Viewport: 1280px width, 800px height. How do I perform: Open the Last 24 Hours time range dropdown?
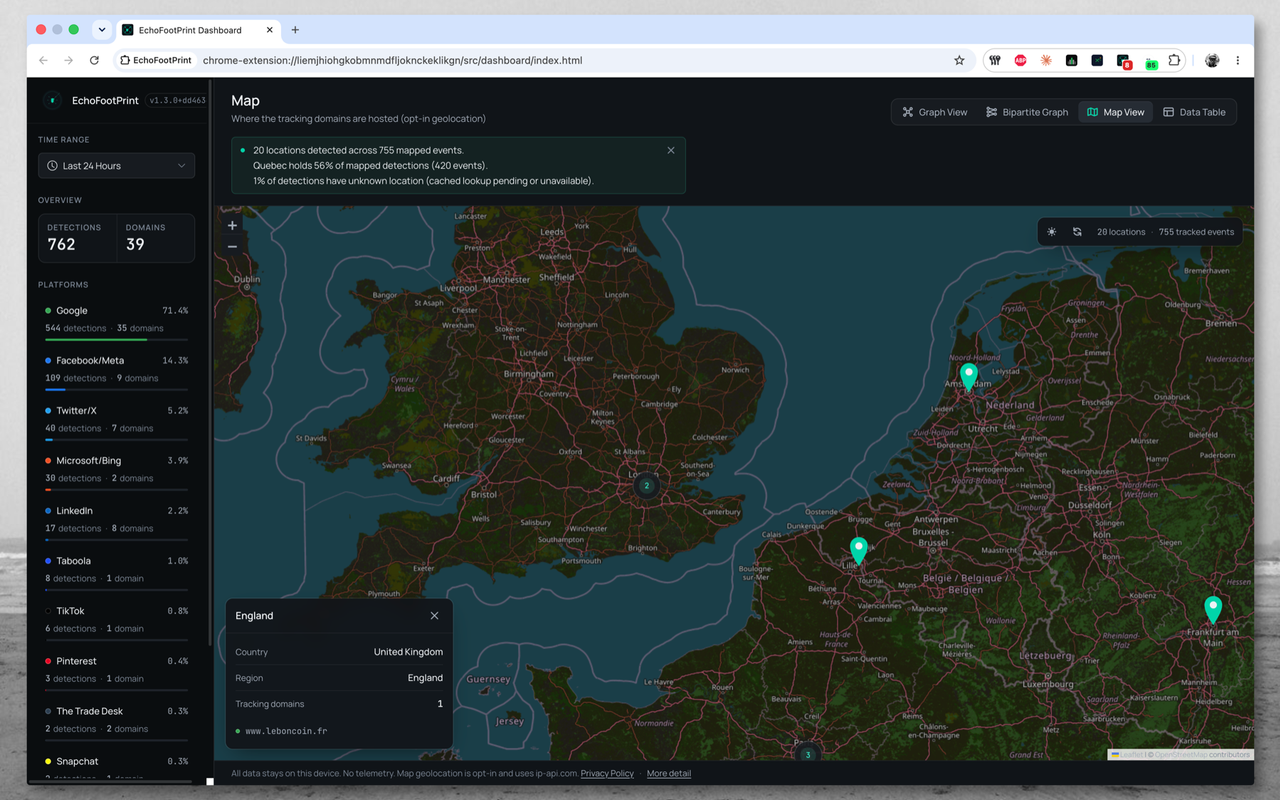[x=116, y=166]
